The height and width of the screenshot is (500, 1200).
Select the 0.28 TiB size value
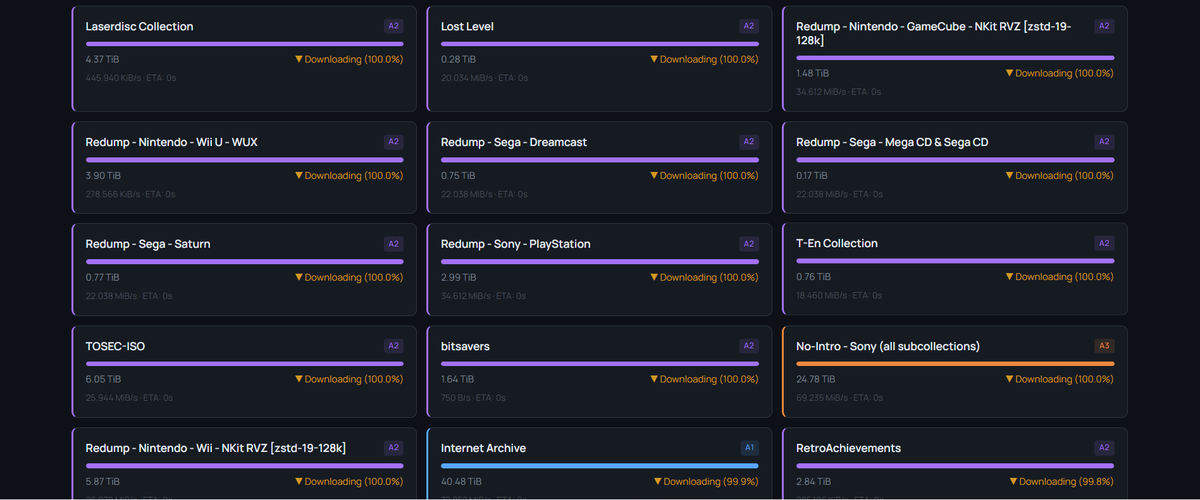(458, 60)
